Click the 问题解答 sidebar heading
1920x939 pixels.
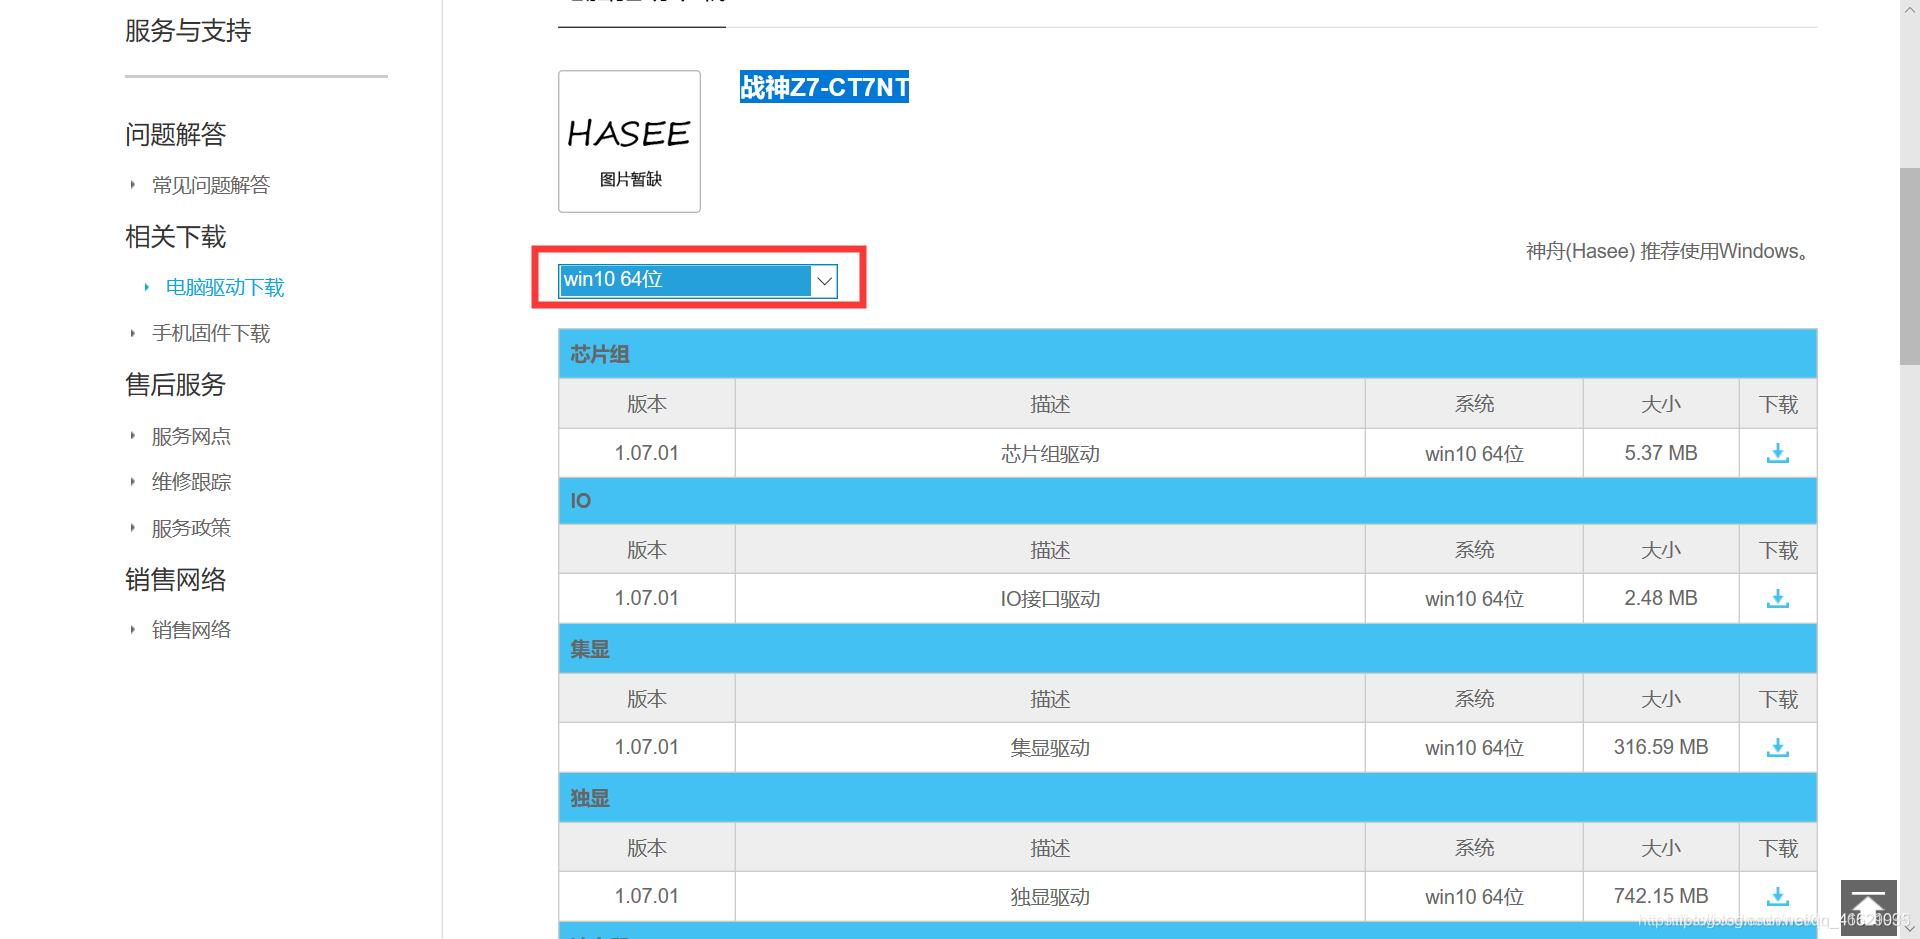[176, 134]
